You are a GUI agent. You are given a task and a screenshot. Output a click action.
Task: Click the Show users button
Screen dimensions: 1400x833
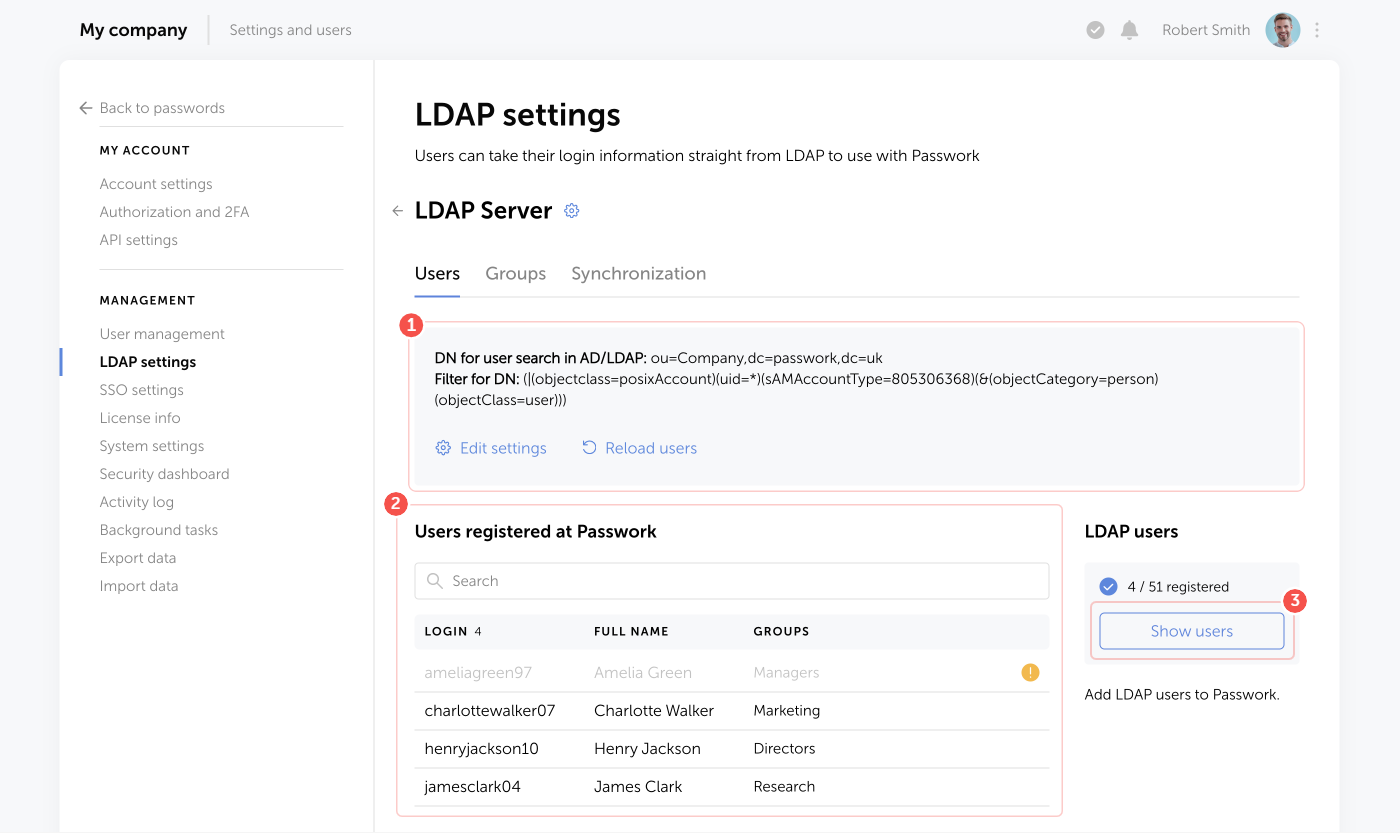click(x=1191, y=630)
